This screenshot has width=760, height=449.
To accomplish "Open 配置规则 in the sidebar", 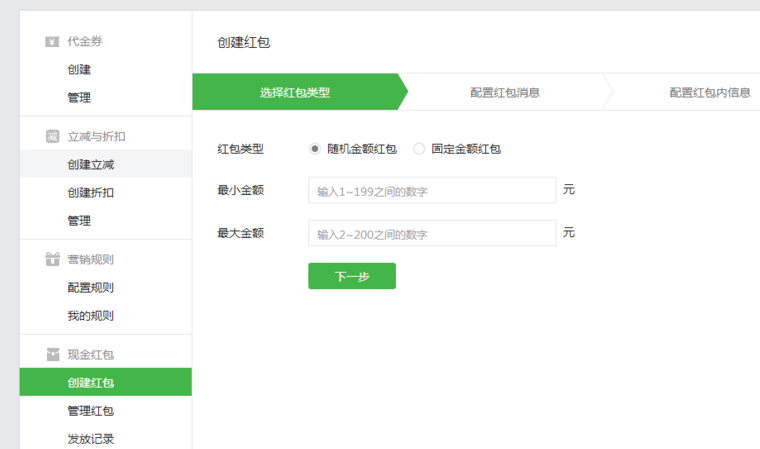I will [91, 288].
